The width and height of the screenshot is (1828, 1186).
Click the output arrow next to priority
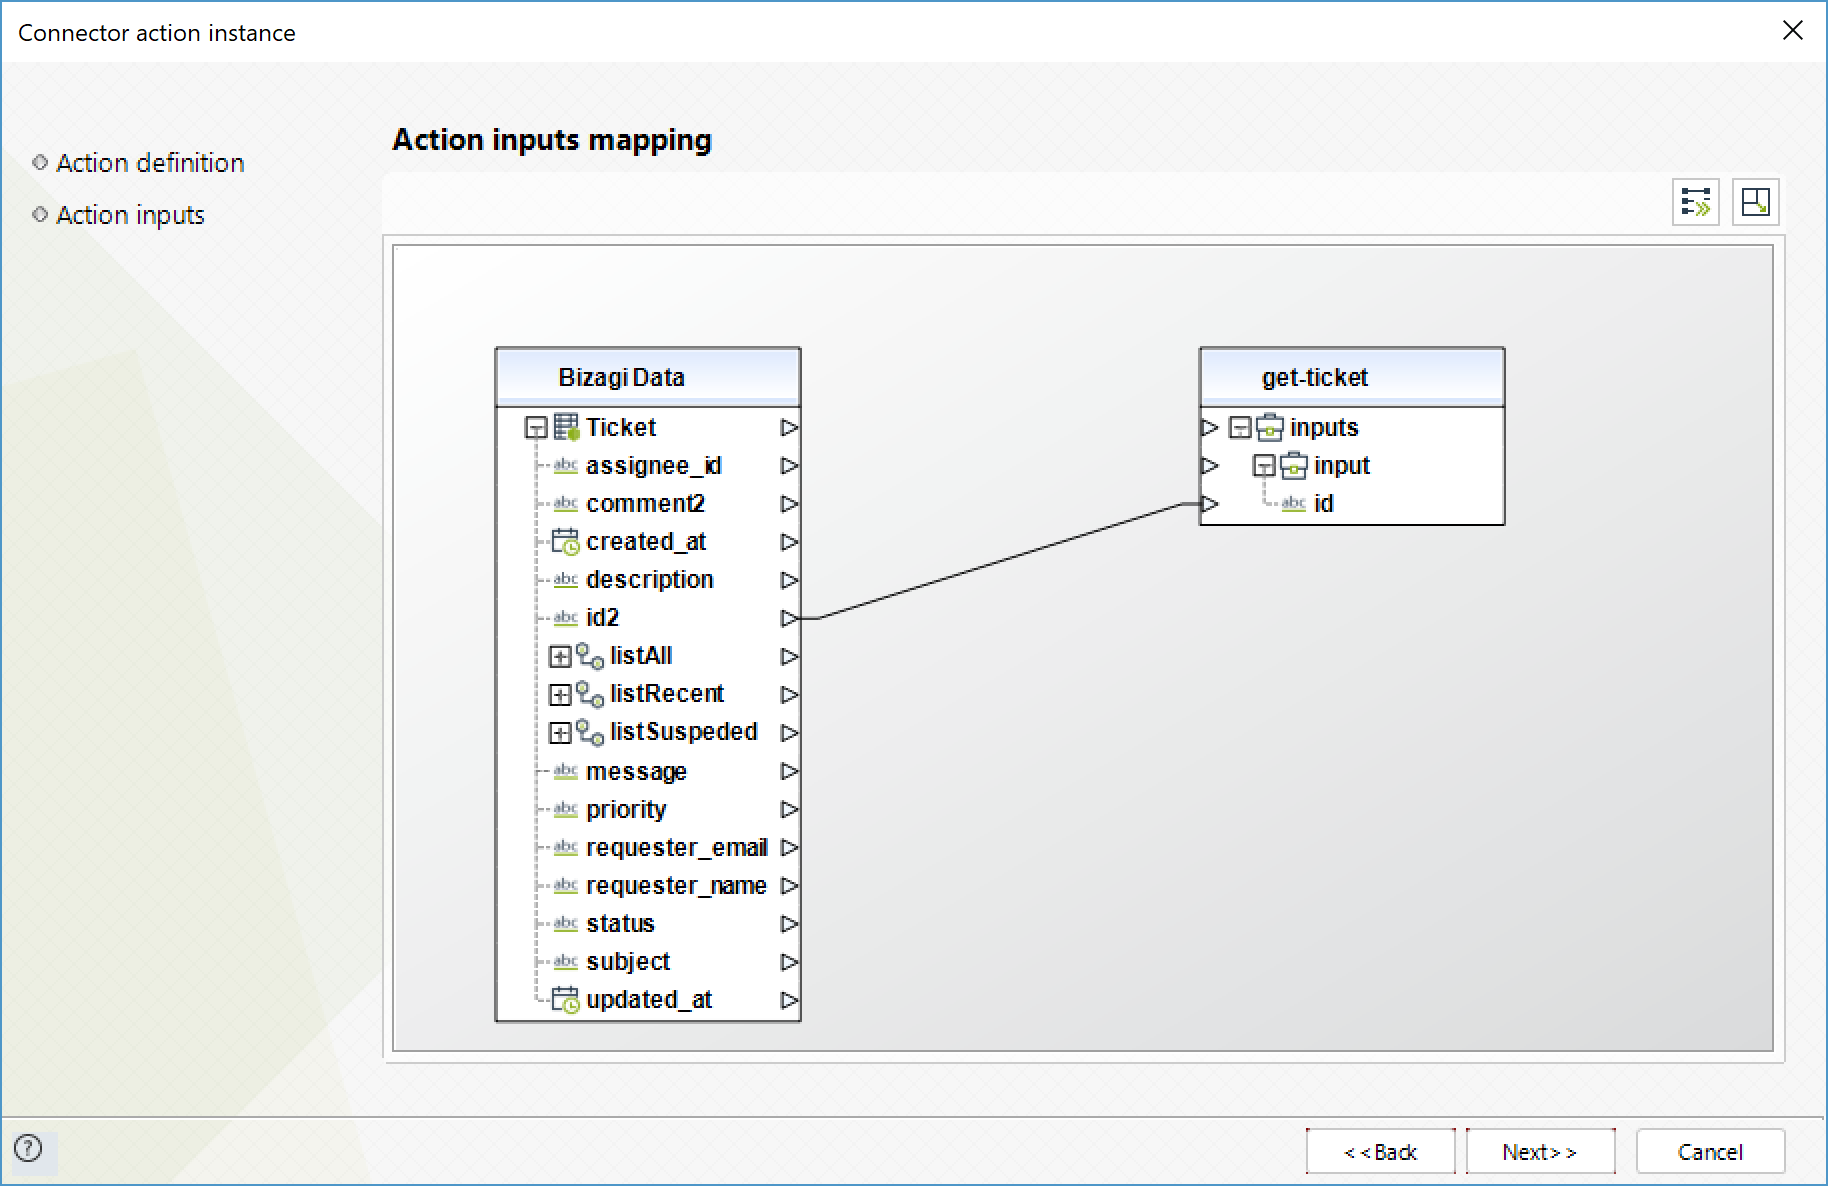coord(790,809)
